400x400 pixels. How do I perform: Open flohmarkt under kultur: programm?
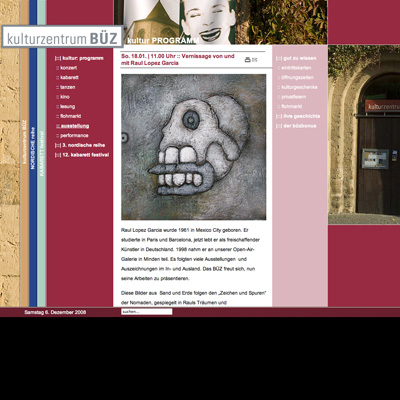click(x=69, y=116)
